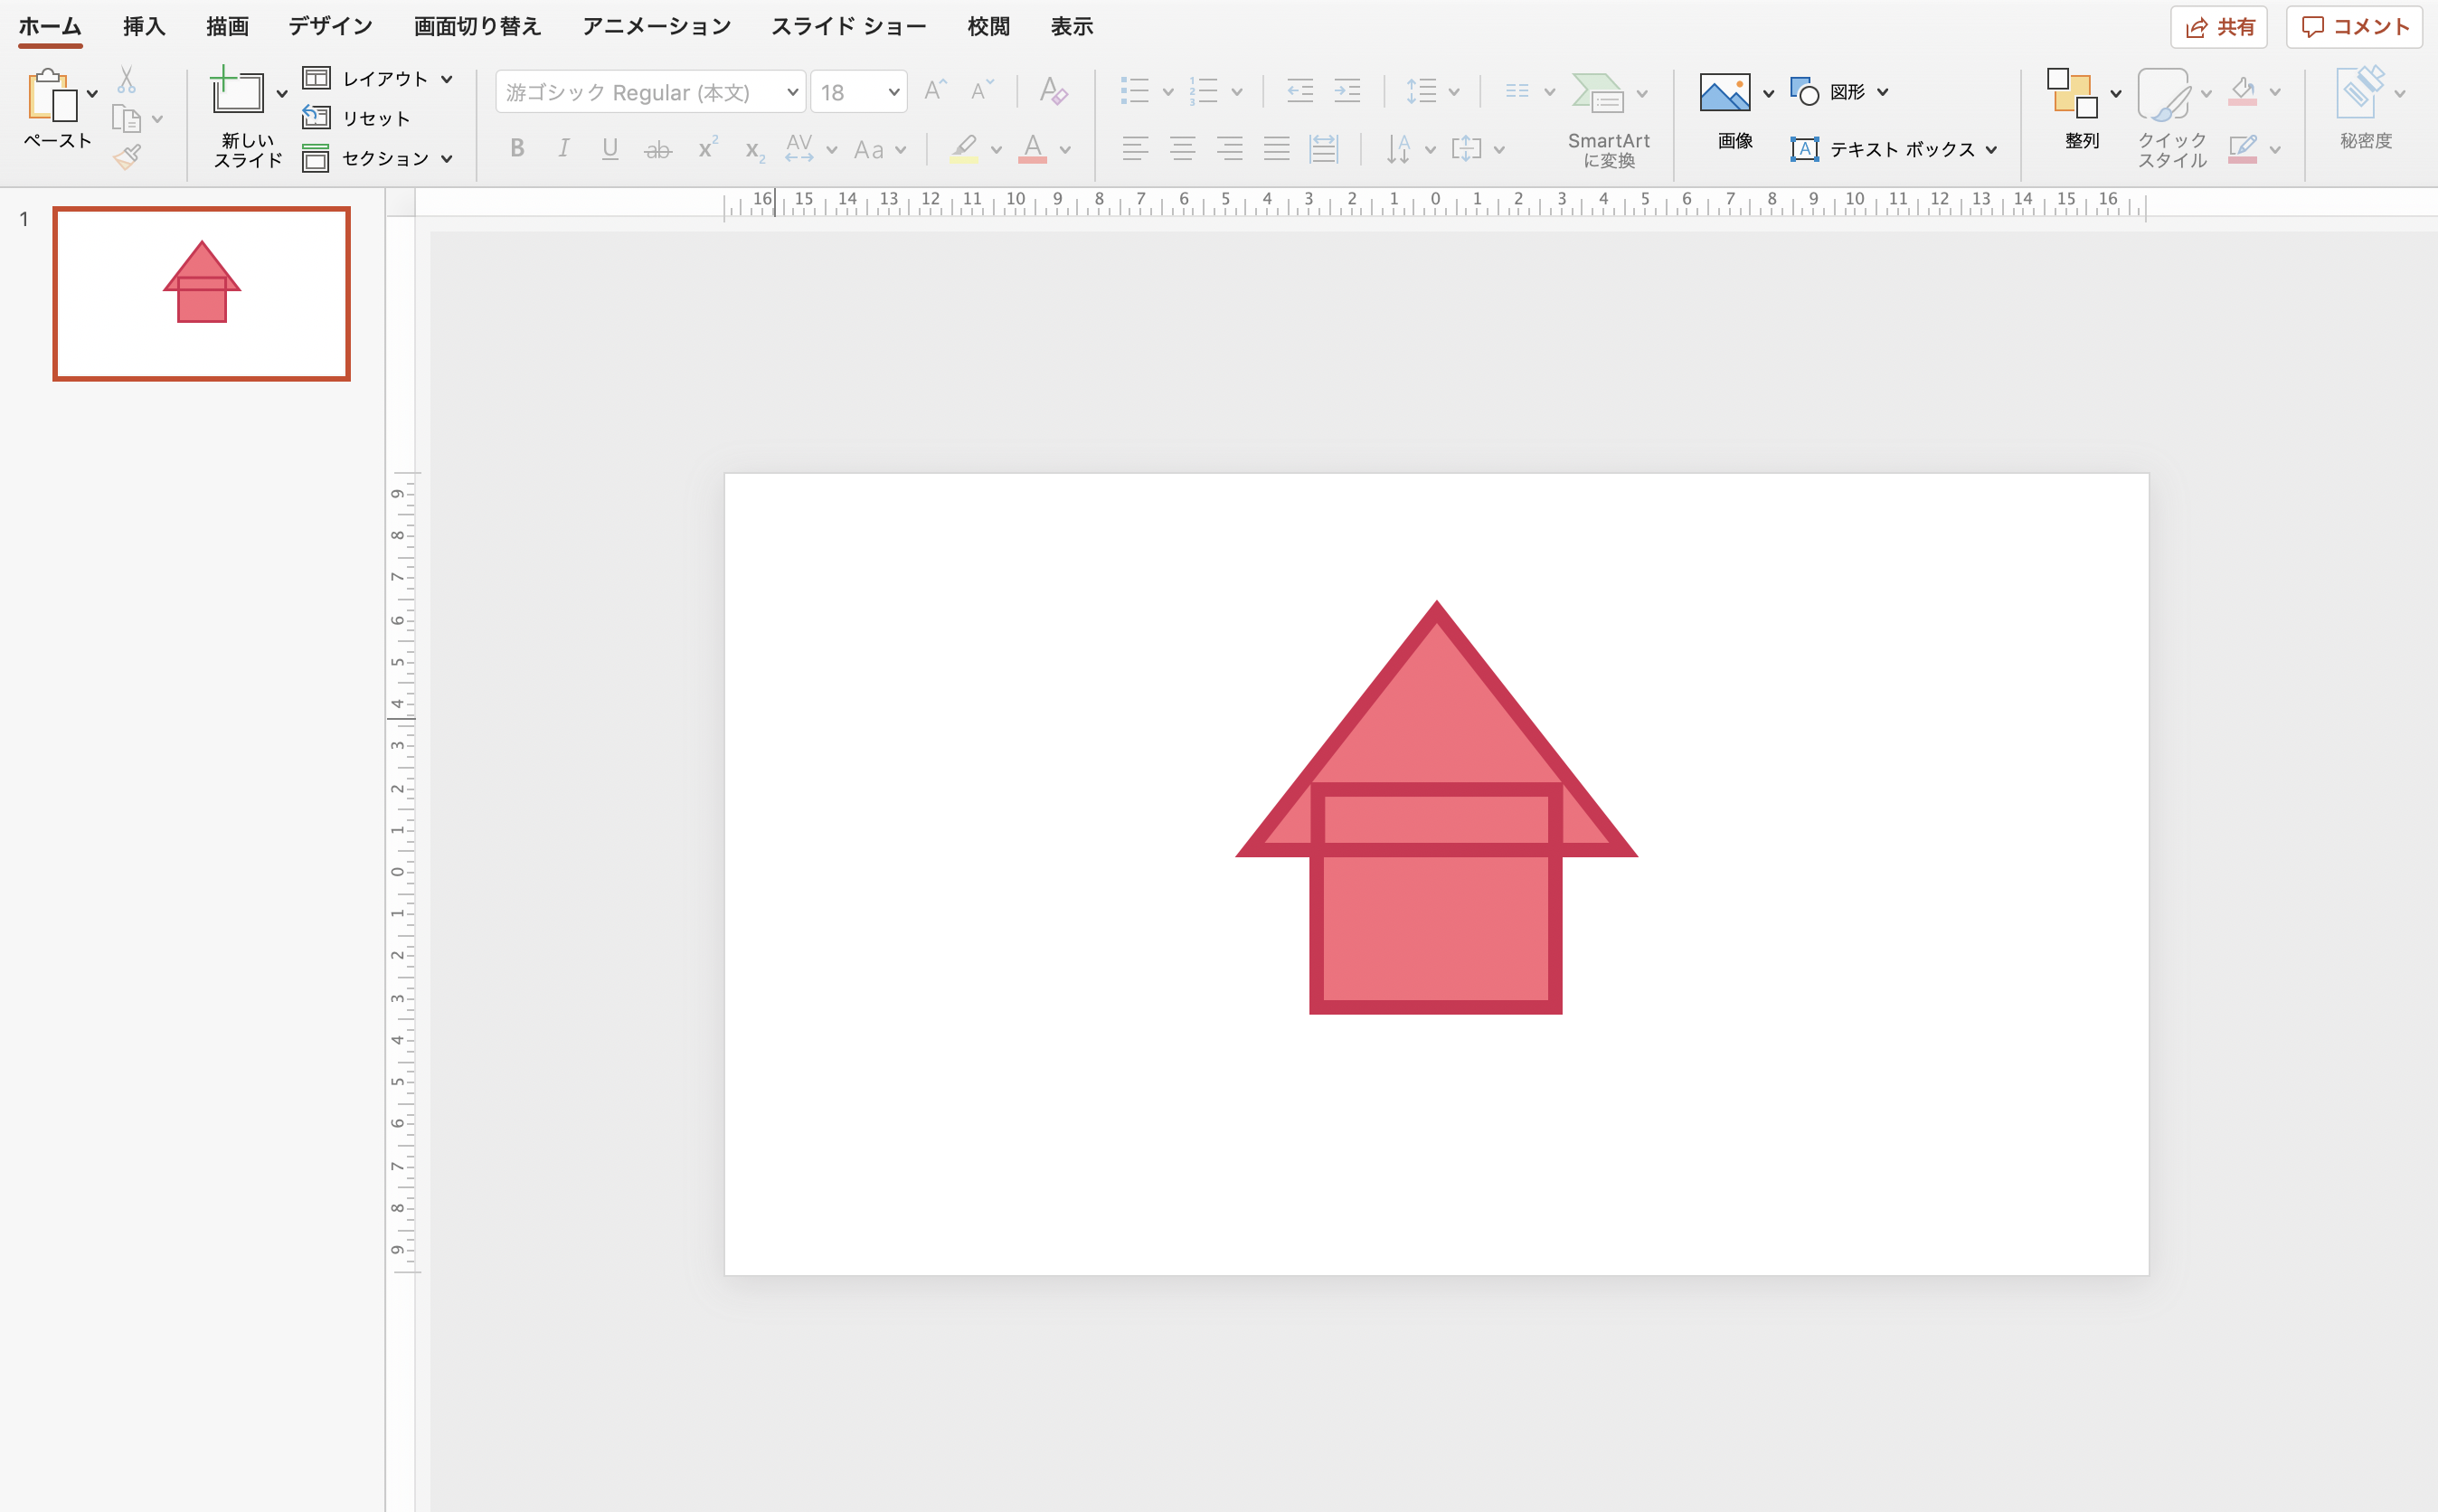Switch to the 表示 tab

pos(1072,26)
